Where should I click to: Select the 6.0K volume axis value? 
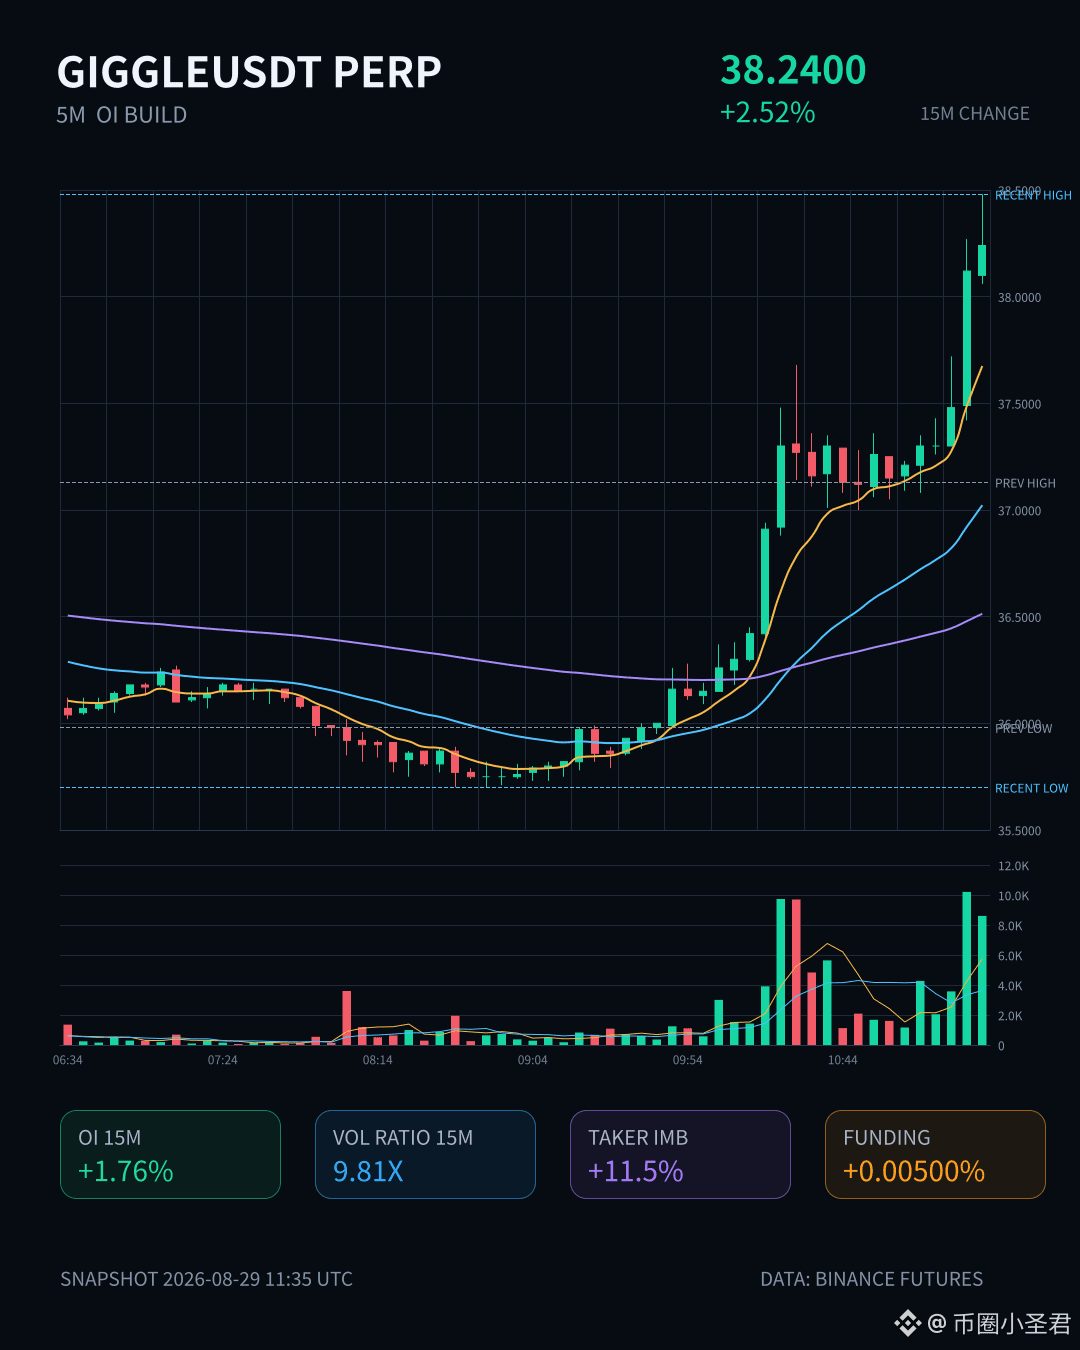click(1010, 956)
